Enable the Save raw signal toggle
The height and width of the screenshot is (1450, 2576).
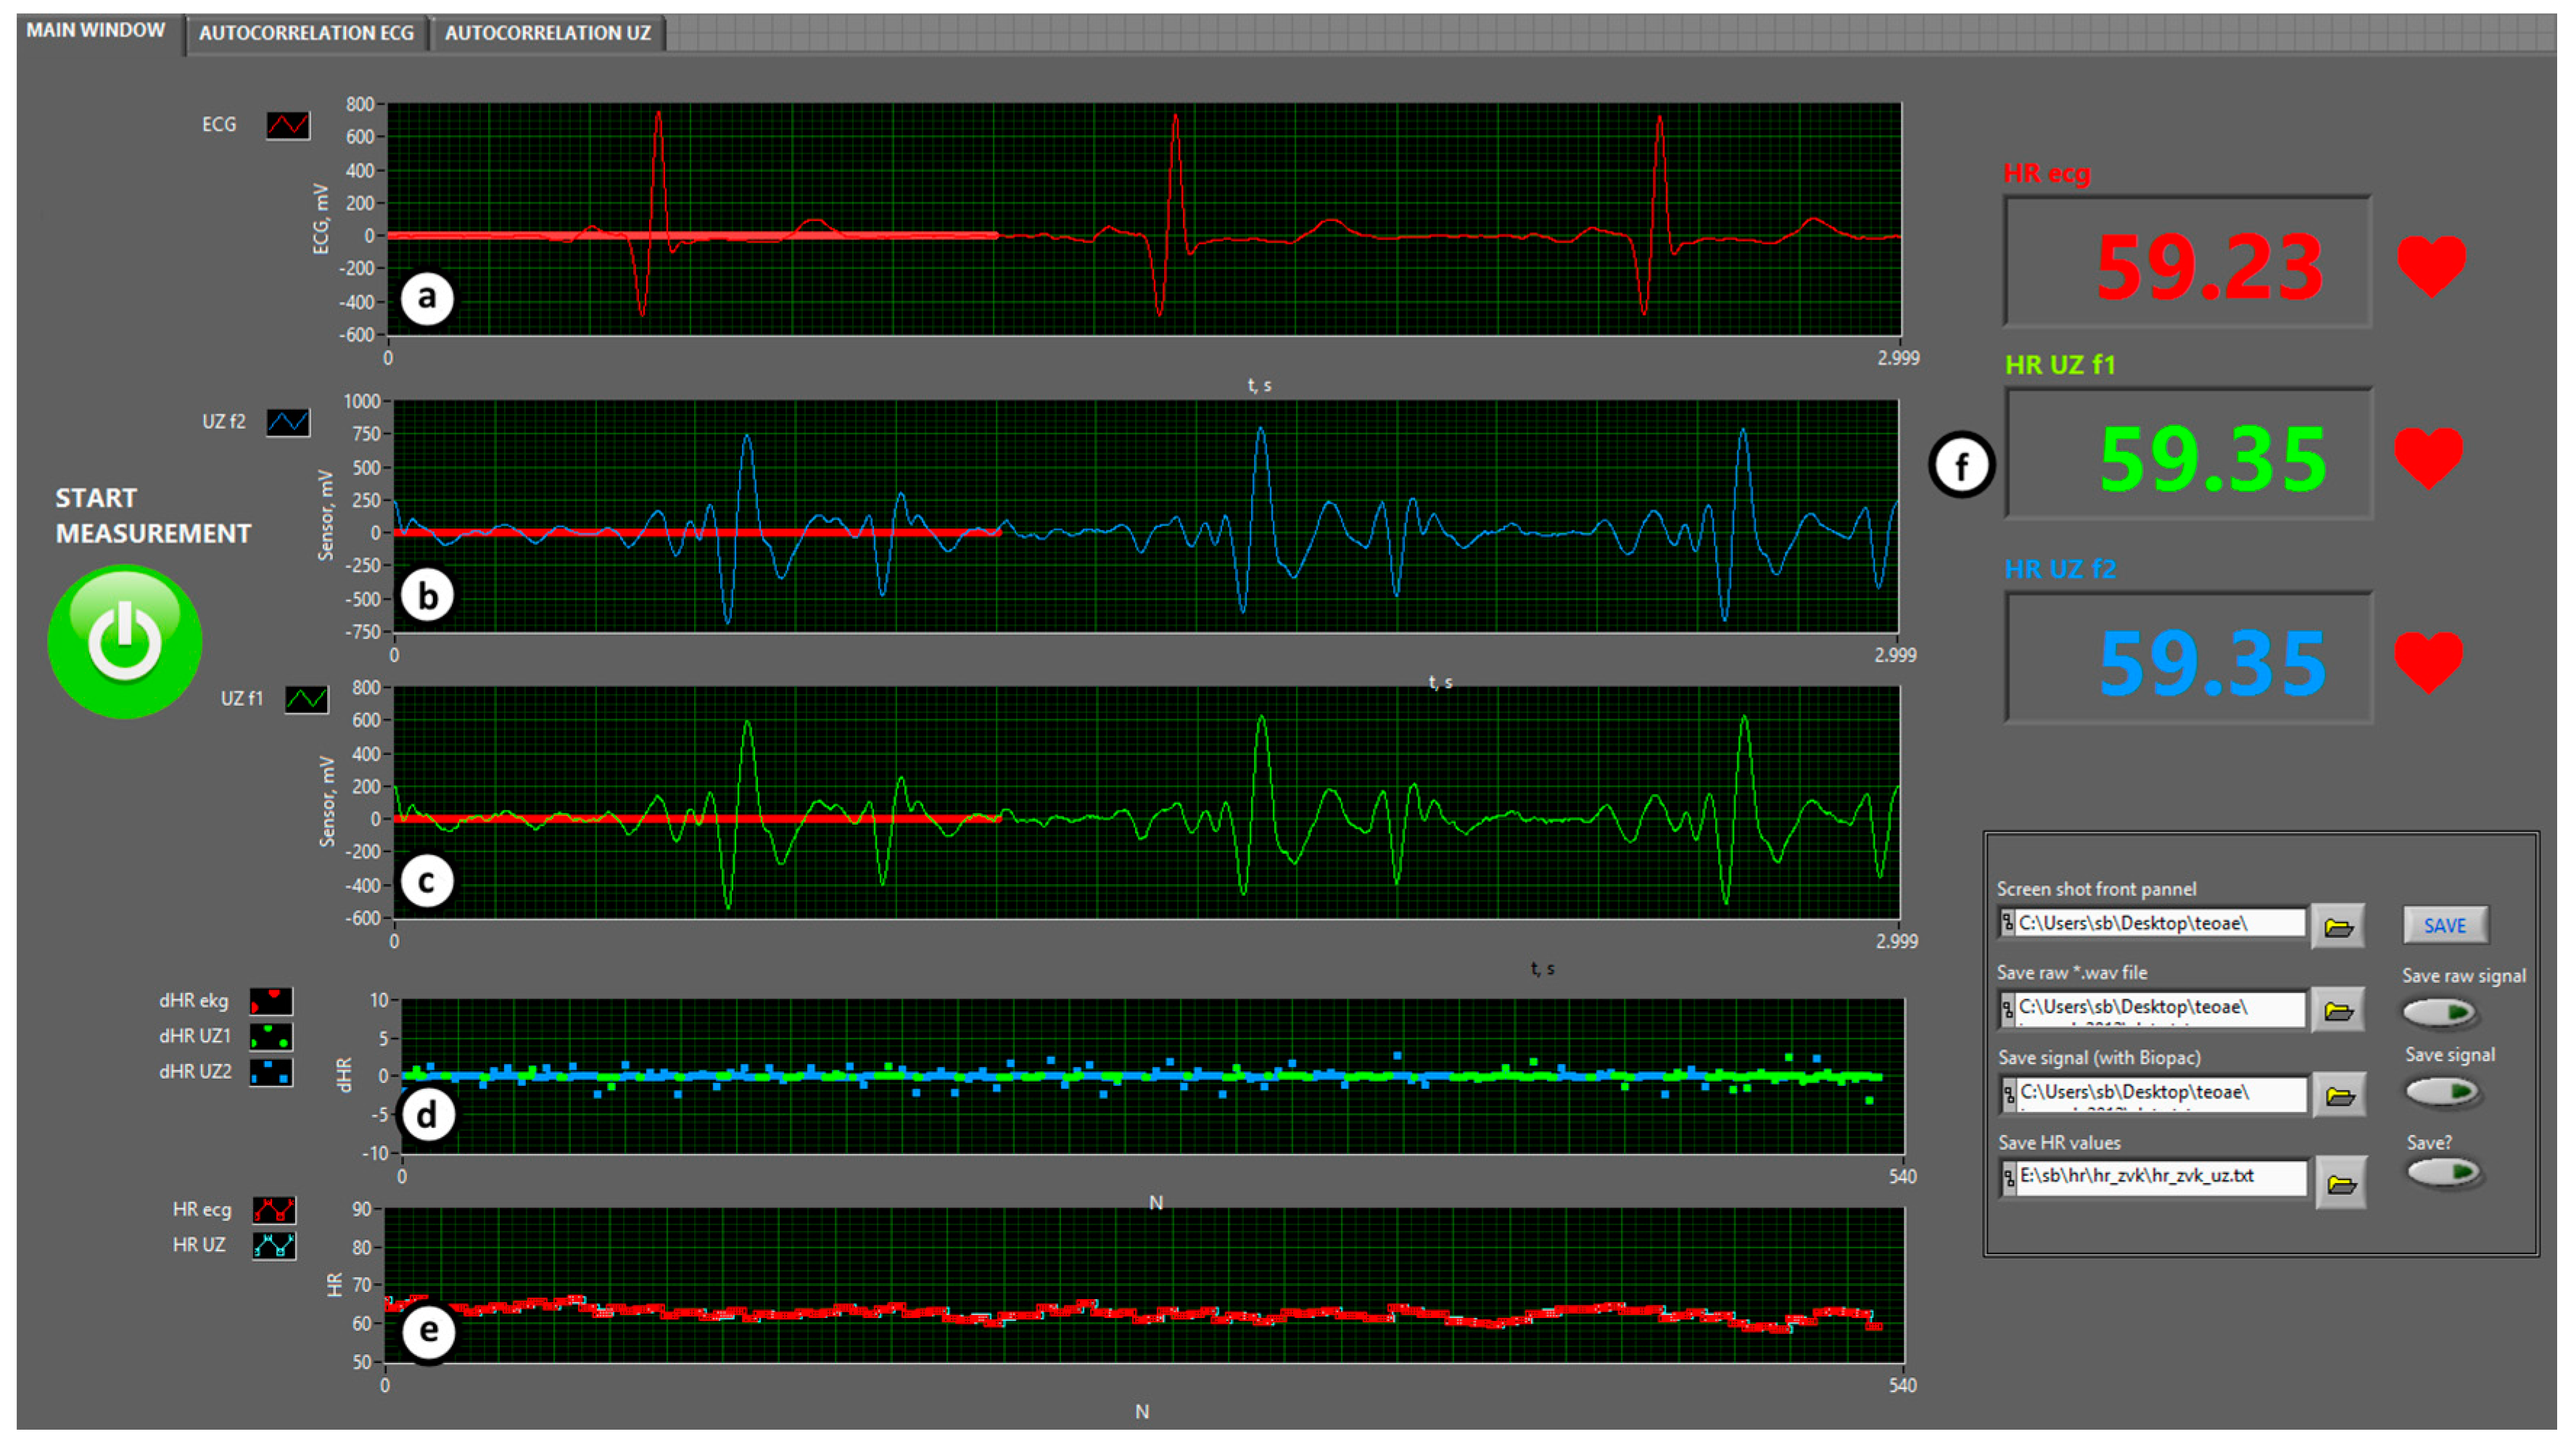[x=2438, y=1011]
